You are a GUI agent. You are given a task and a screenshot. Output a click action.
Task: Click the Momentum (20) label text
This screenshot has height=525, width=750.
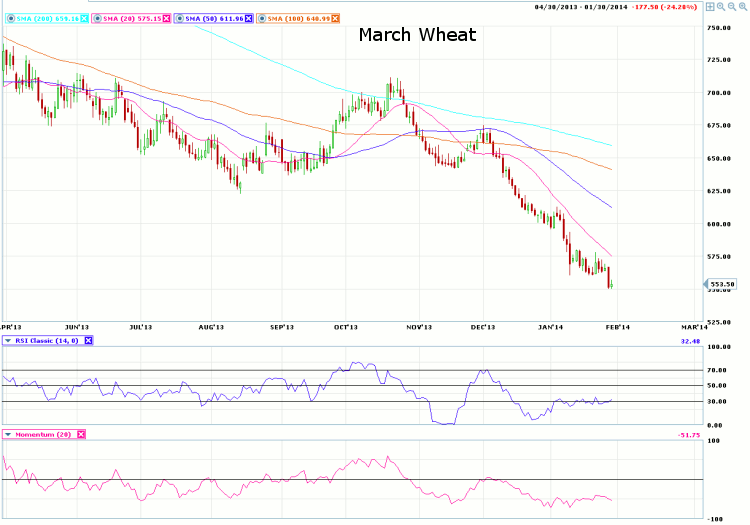click(x=44, y=434)
